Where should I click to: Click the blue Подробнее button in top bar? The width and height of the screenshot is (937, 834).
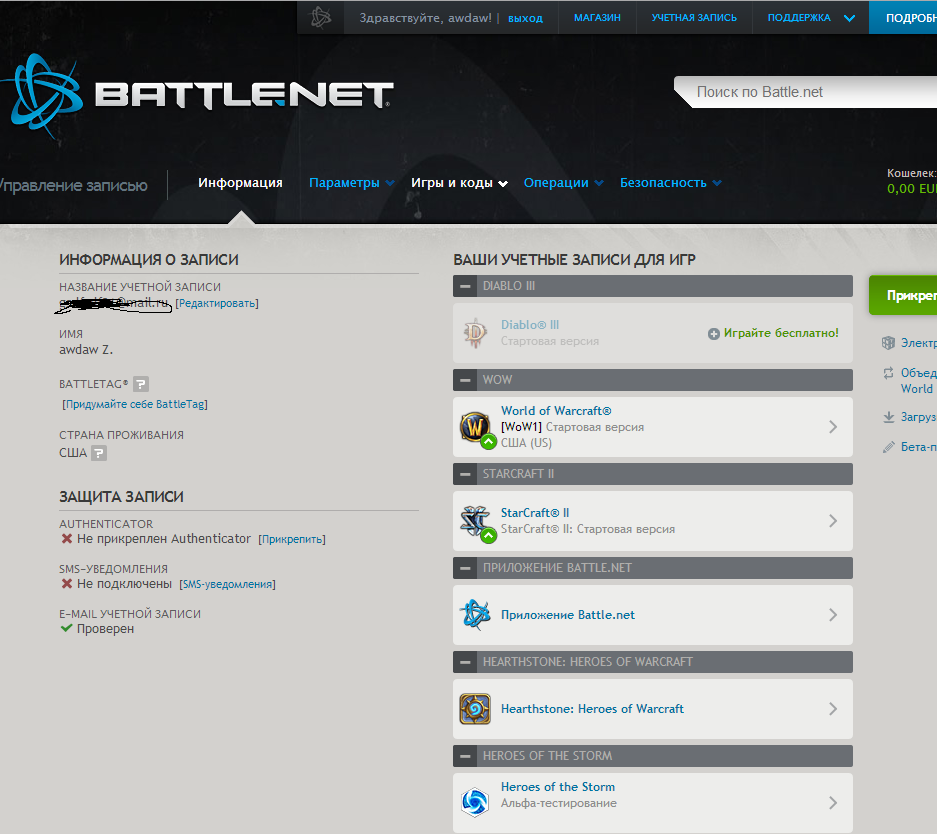903,17
